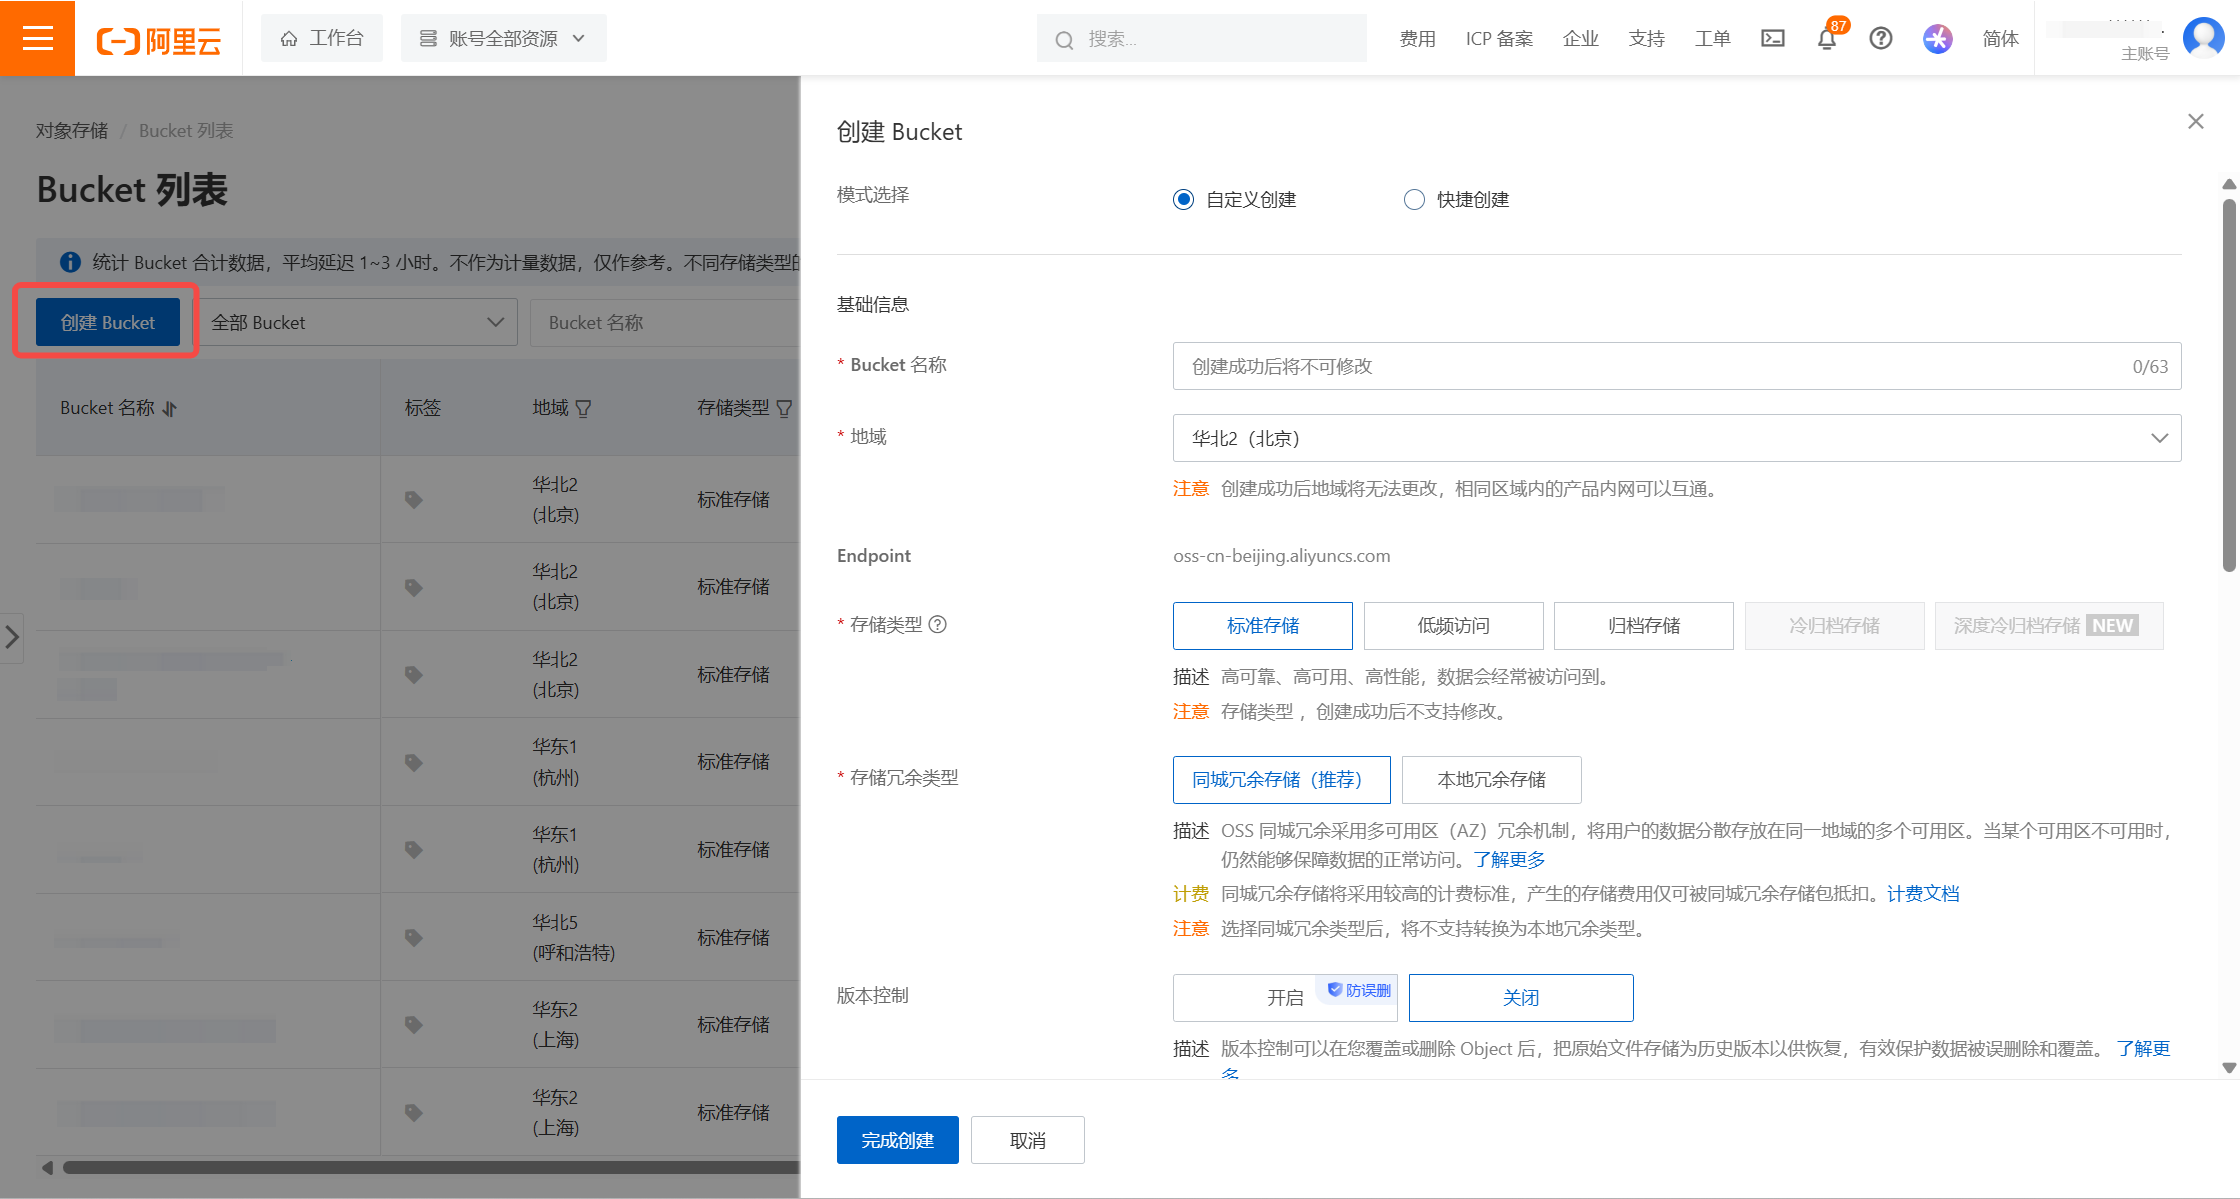The height and width of the screenshot is (1199, 2240).
Task: Open the AI assistant icon
Action: point(1937,38)
